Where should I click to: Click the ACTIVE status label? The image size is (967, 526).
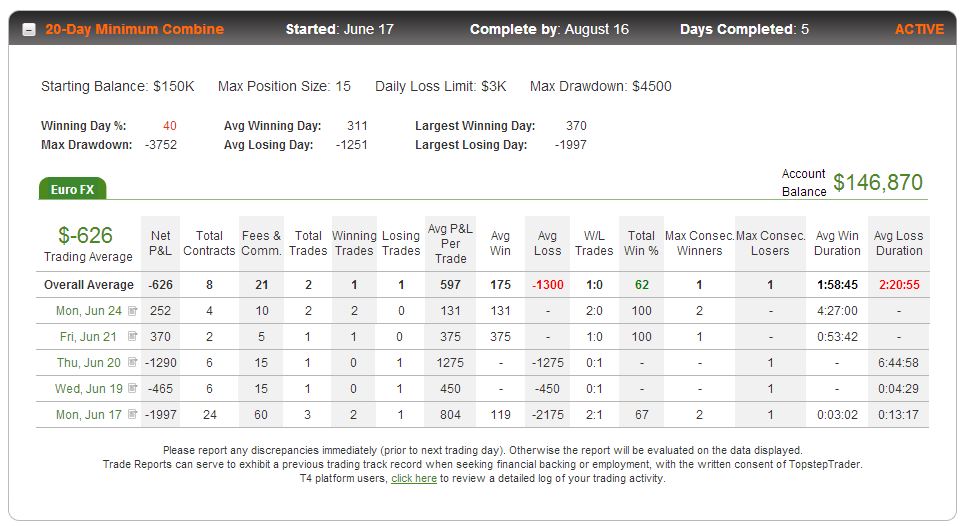point(920,29)
